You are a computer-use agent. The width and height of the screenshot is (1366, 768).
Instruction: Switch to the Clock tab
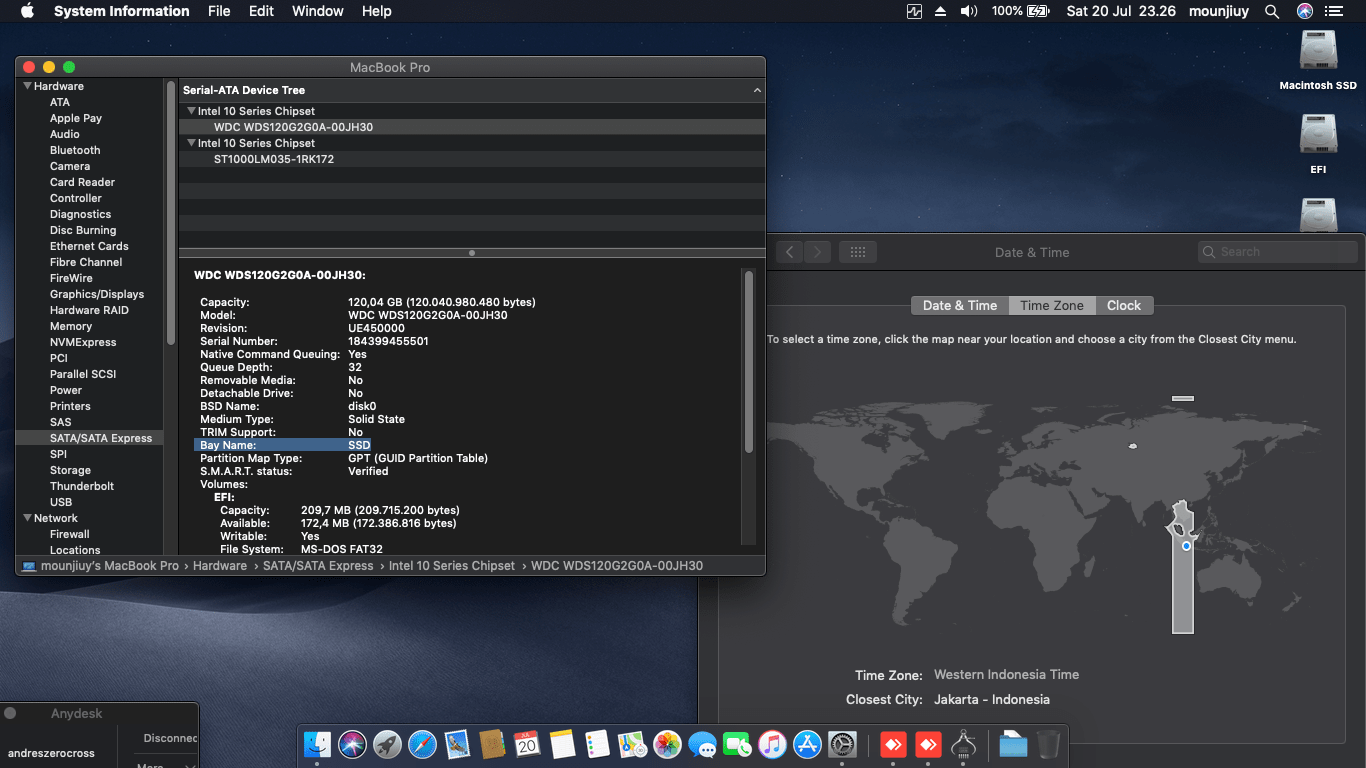coord(1124,305)
